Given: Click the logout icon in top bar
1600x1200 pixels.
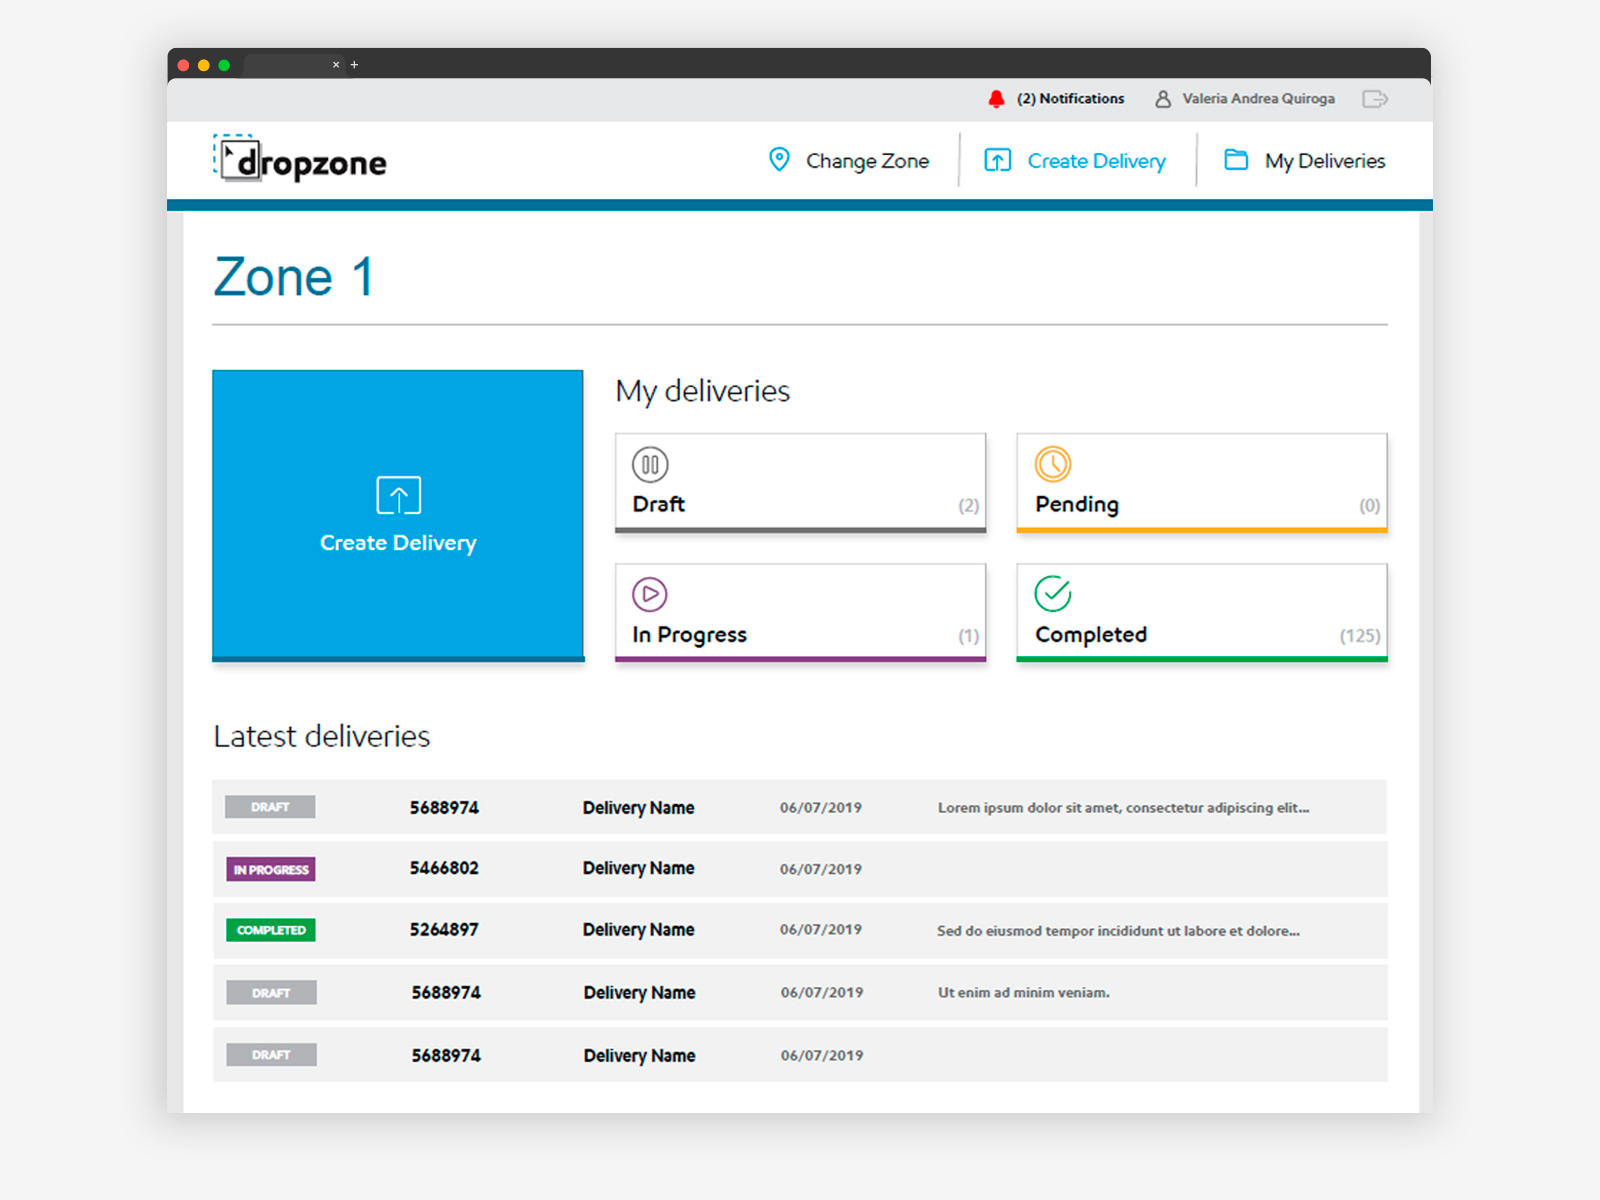Looking at the screenshot, I should [x=1375, y=99].
